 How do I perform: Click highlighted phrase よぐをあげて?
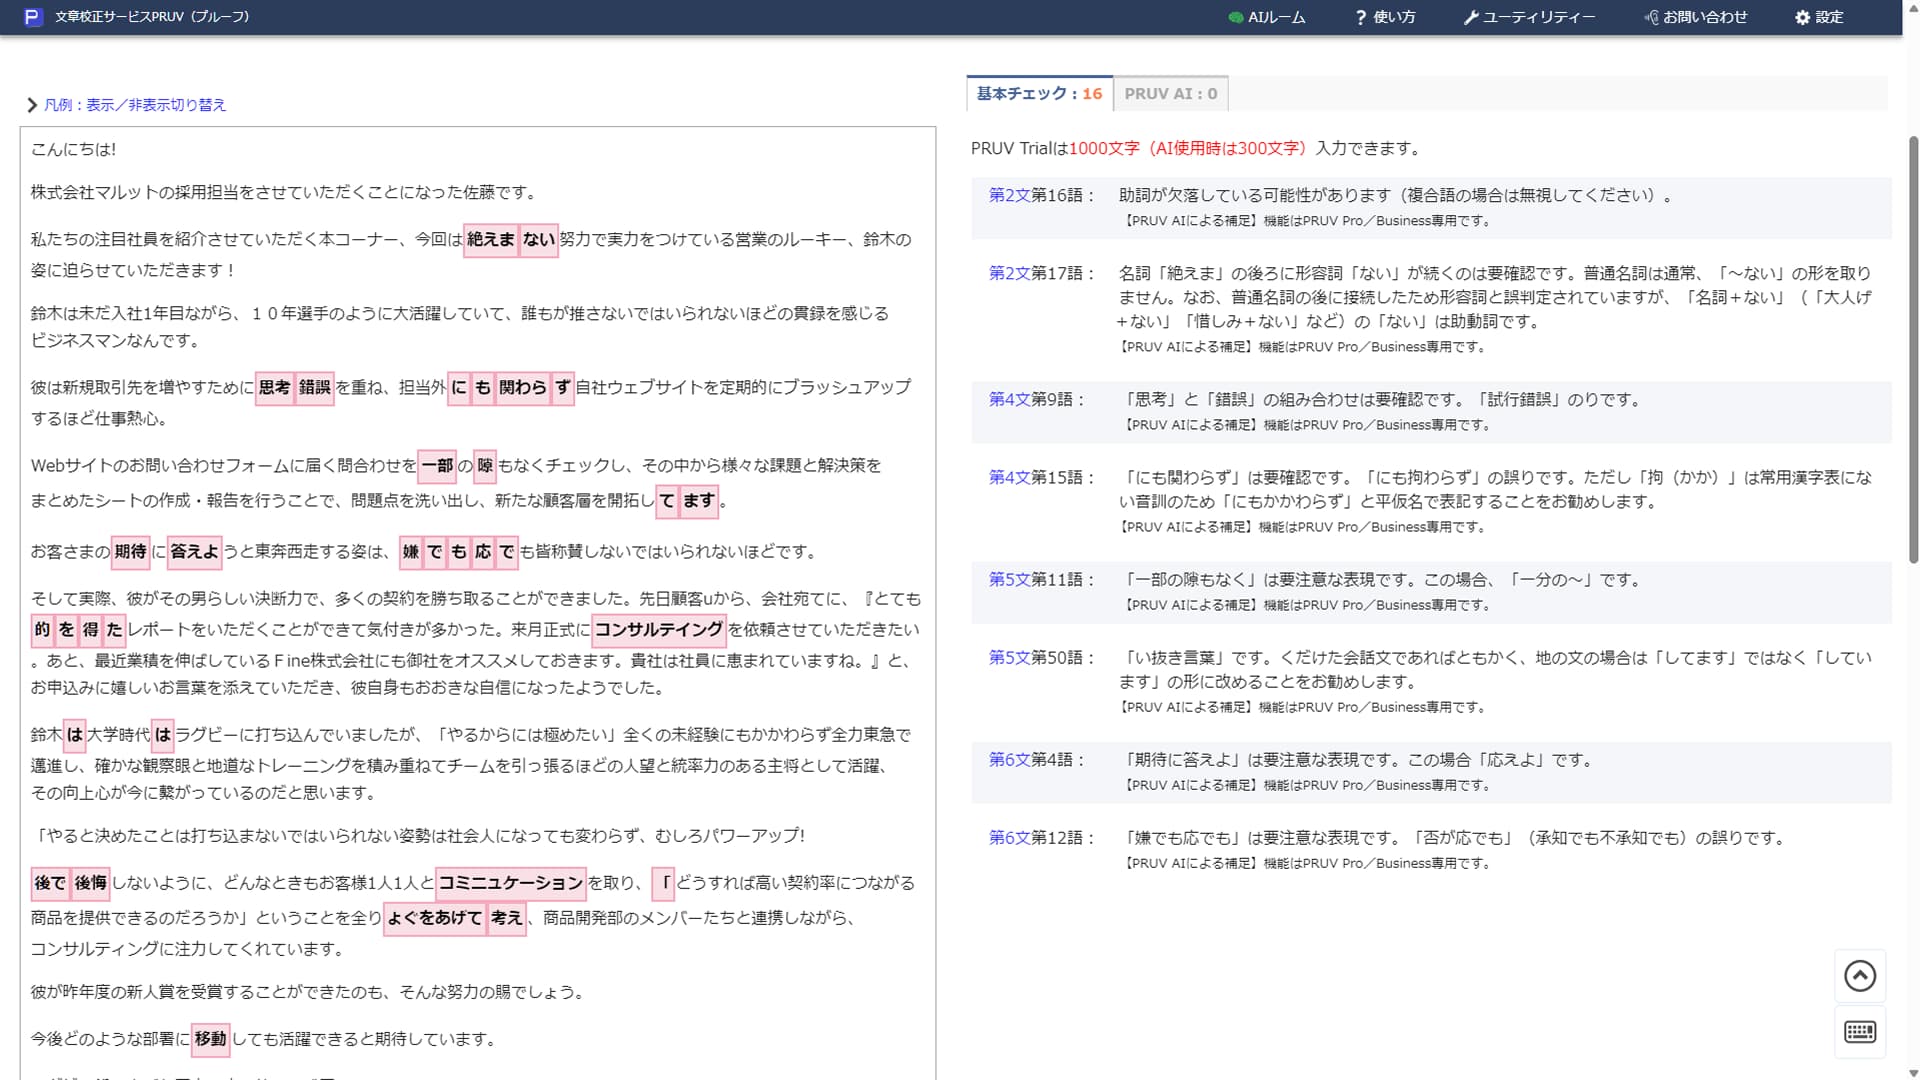[434, 918]
